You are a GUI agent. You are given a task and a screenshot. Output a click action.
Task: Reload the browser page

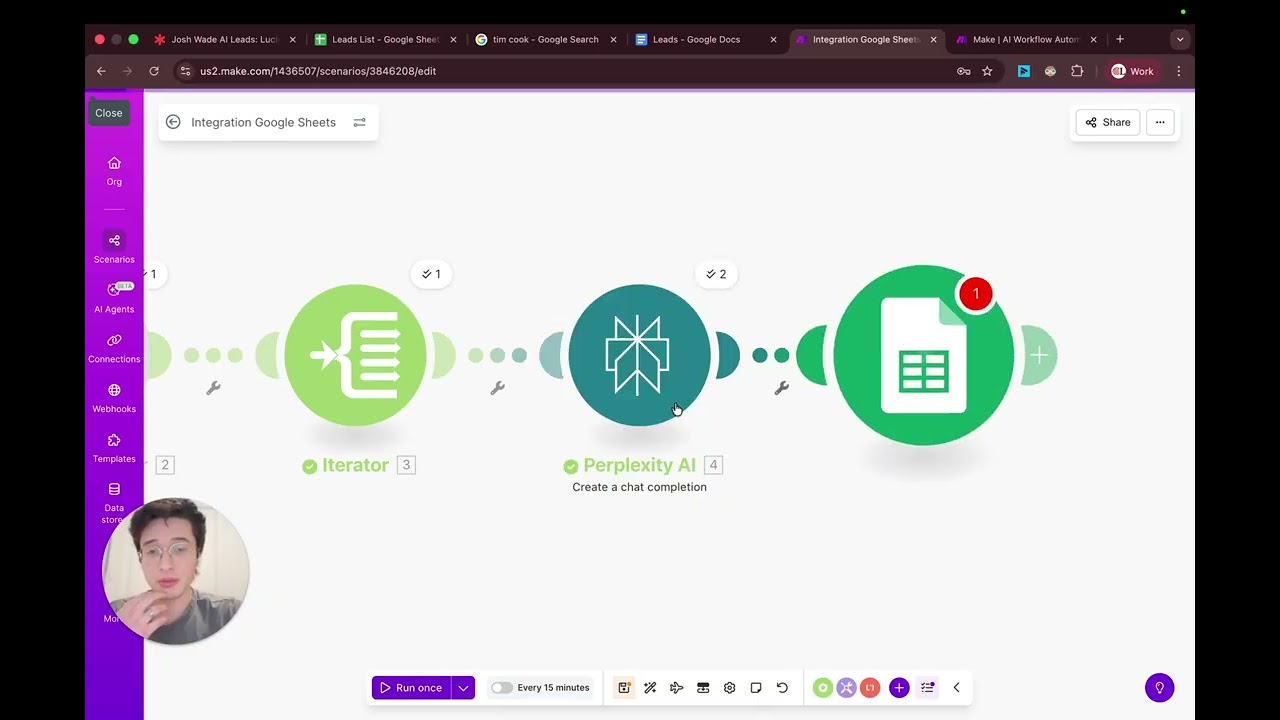pyautogui.click(x=154, y=71)
